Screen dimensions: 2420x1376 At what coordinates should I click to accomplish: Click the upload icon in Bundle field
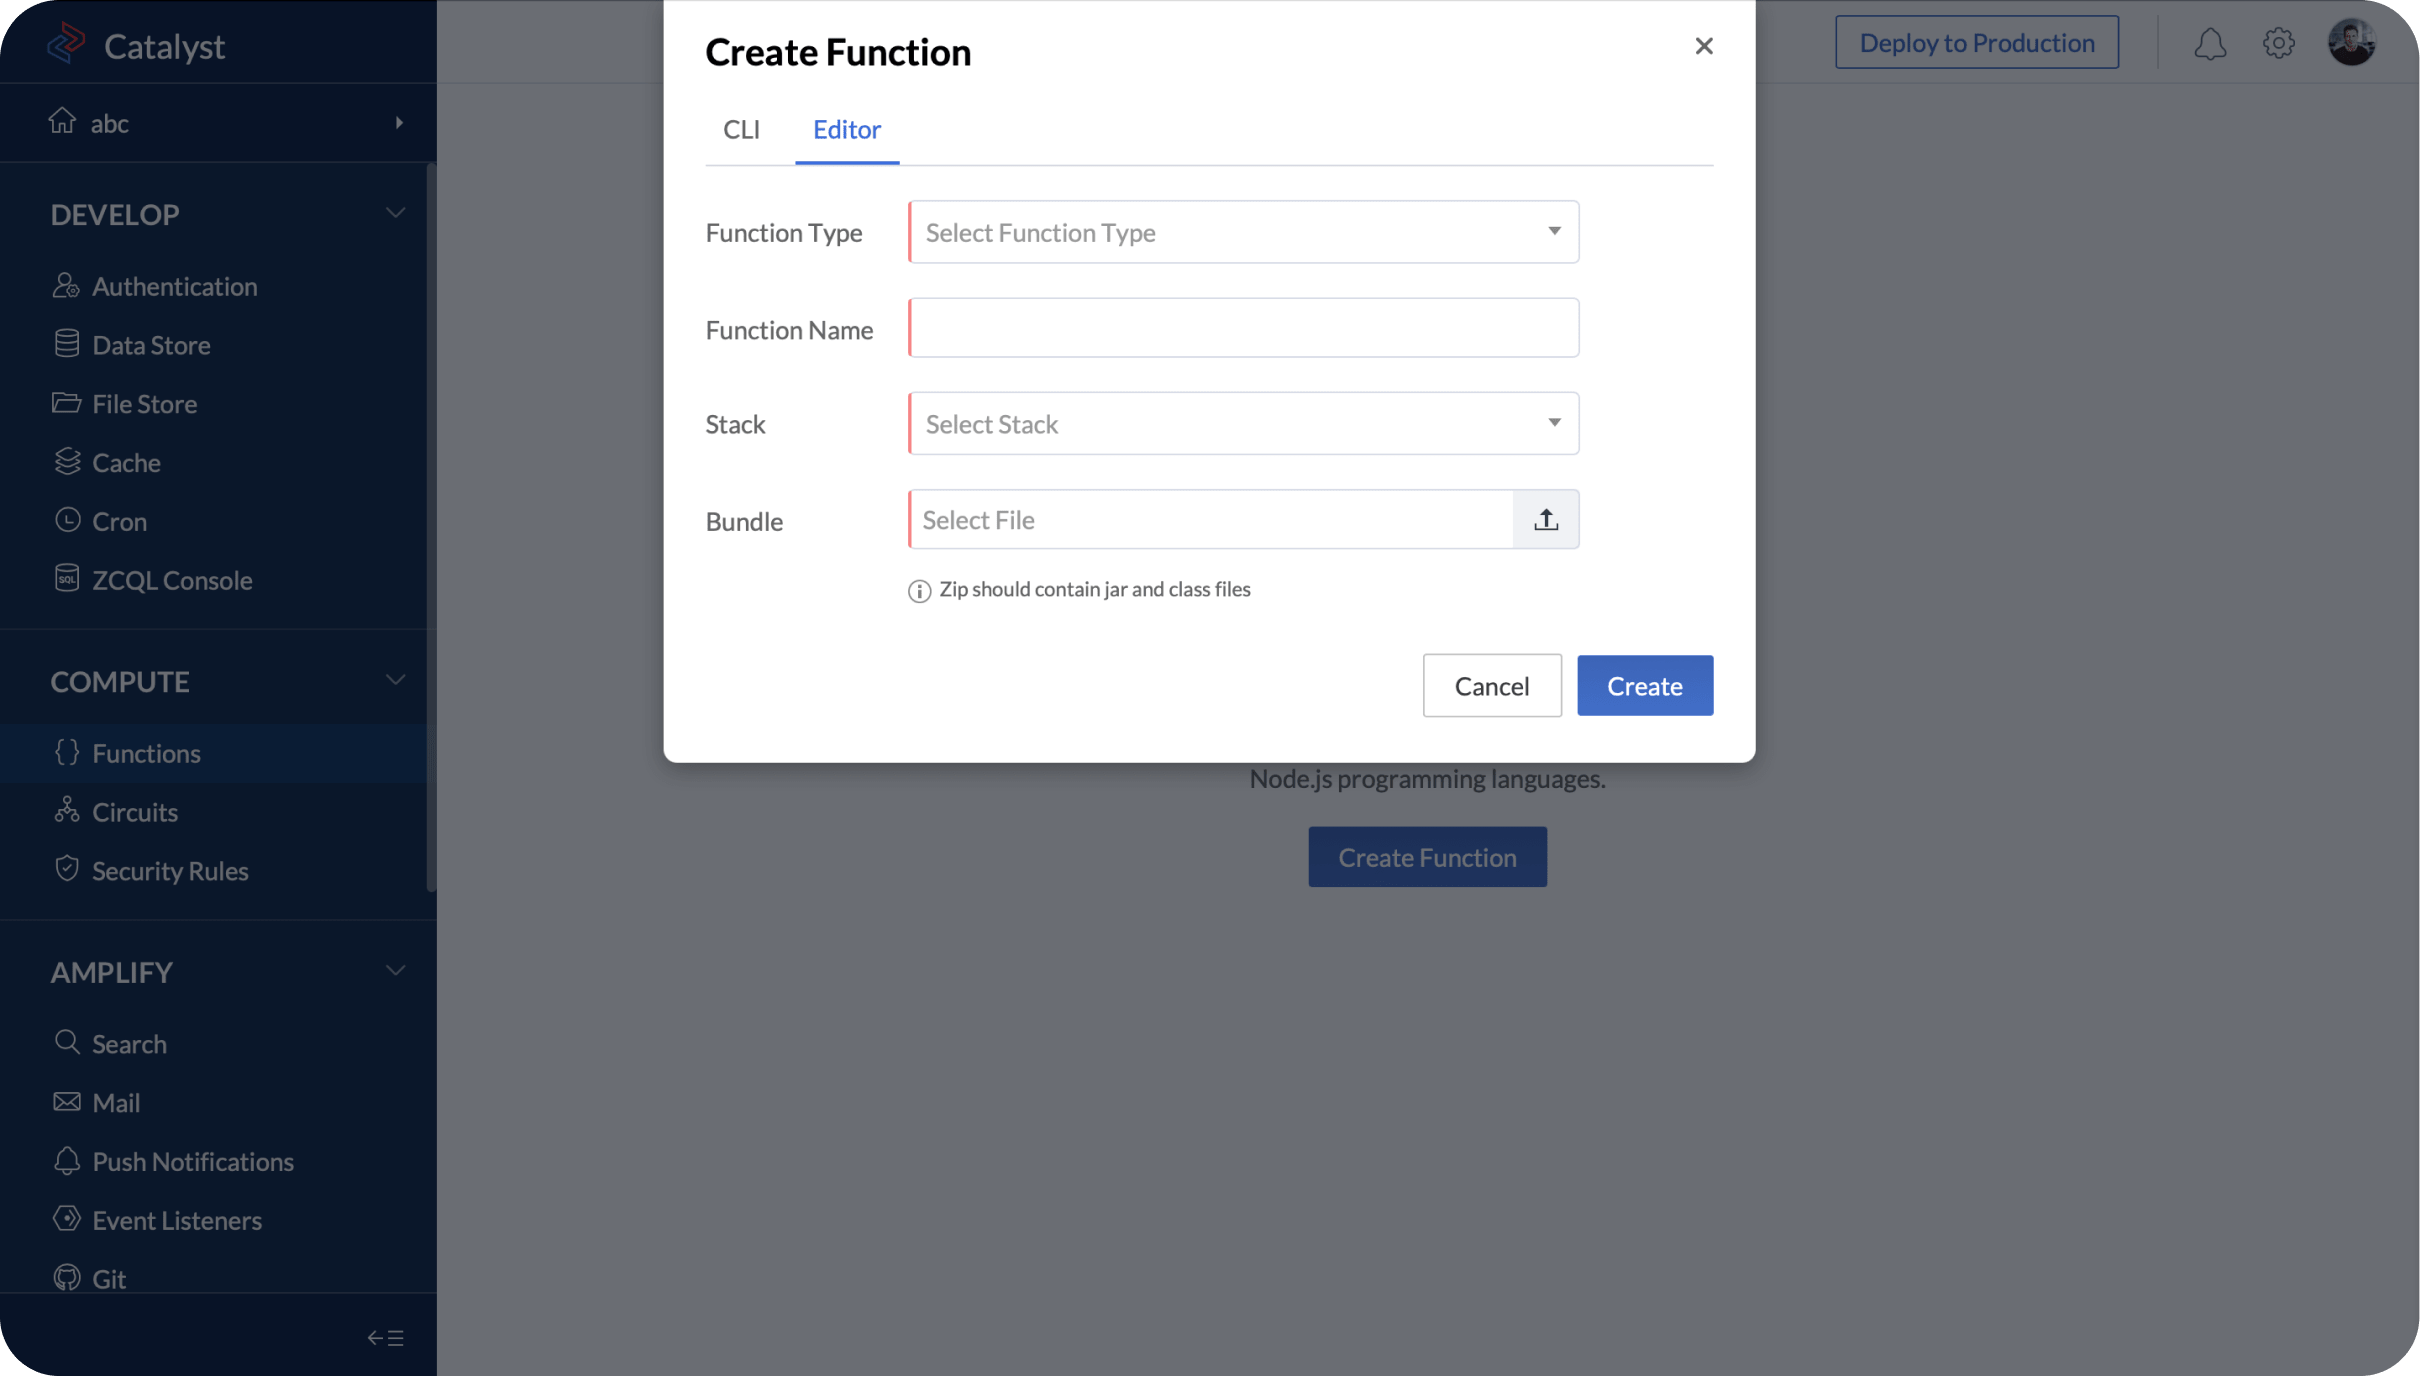click(x=1545, y=520)
